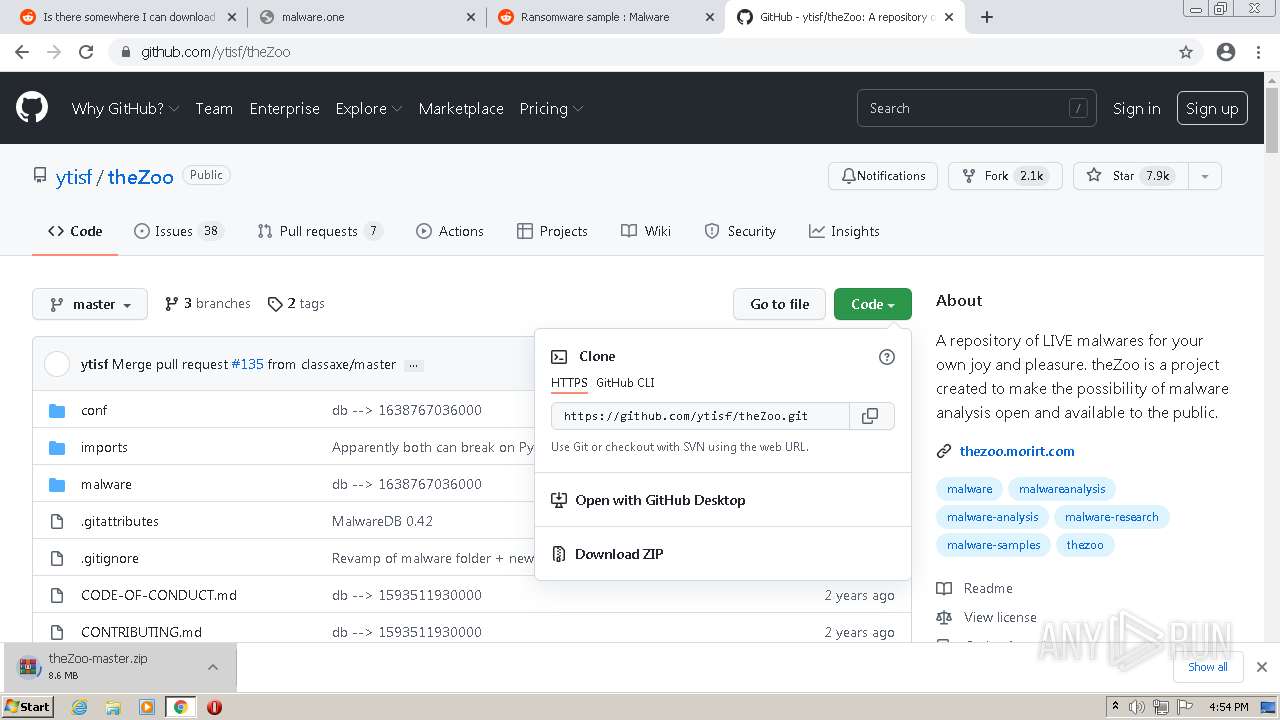Viewport: 1280px width, 720px height.
Task: Show hidden system tray icons
Action: coord(1115,707)
